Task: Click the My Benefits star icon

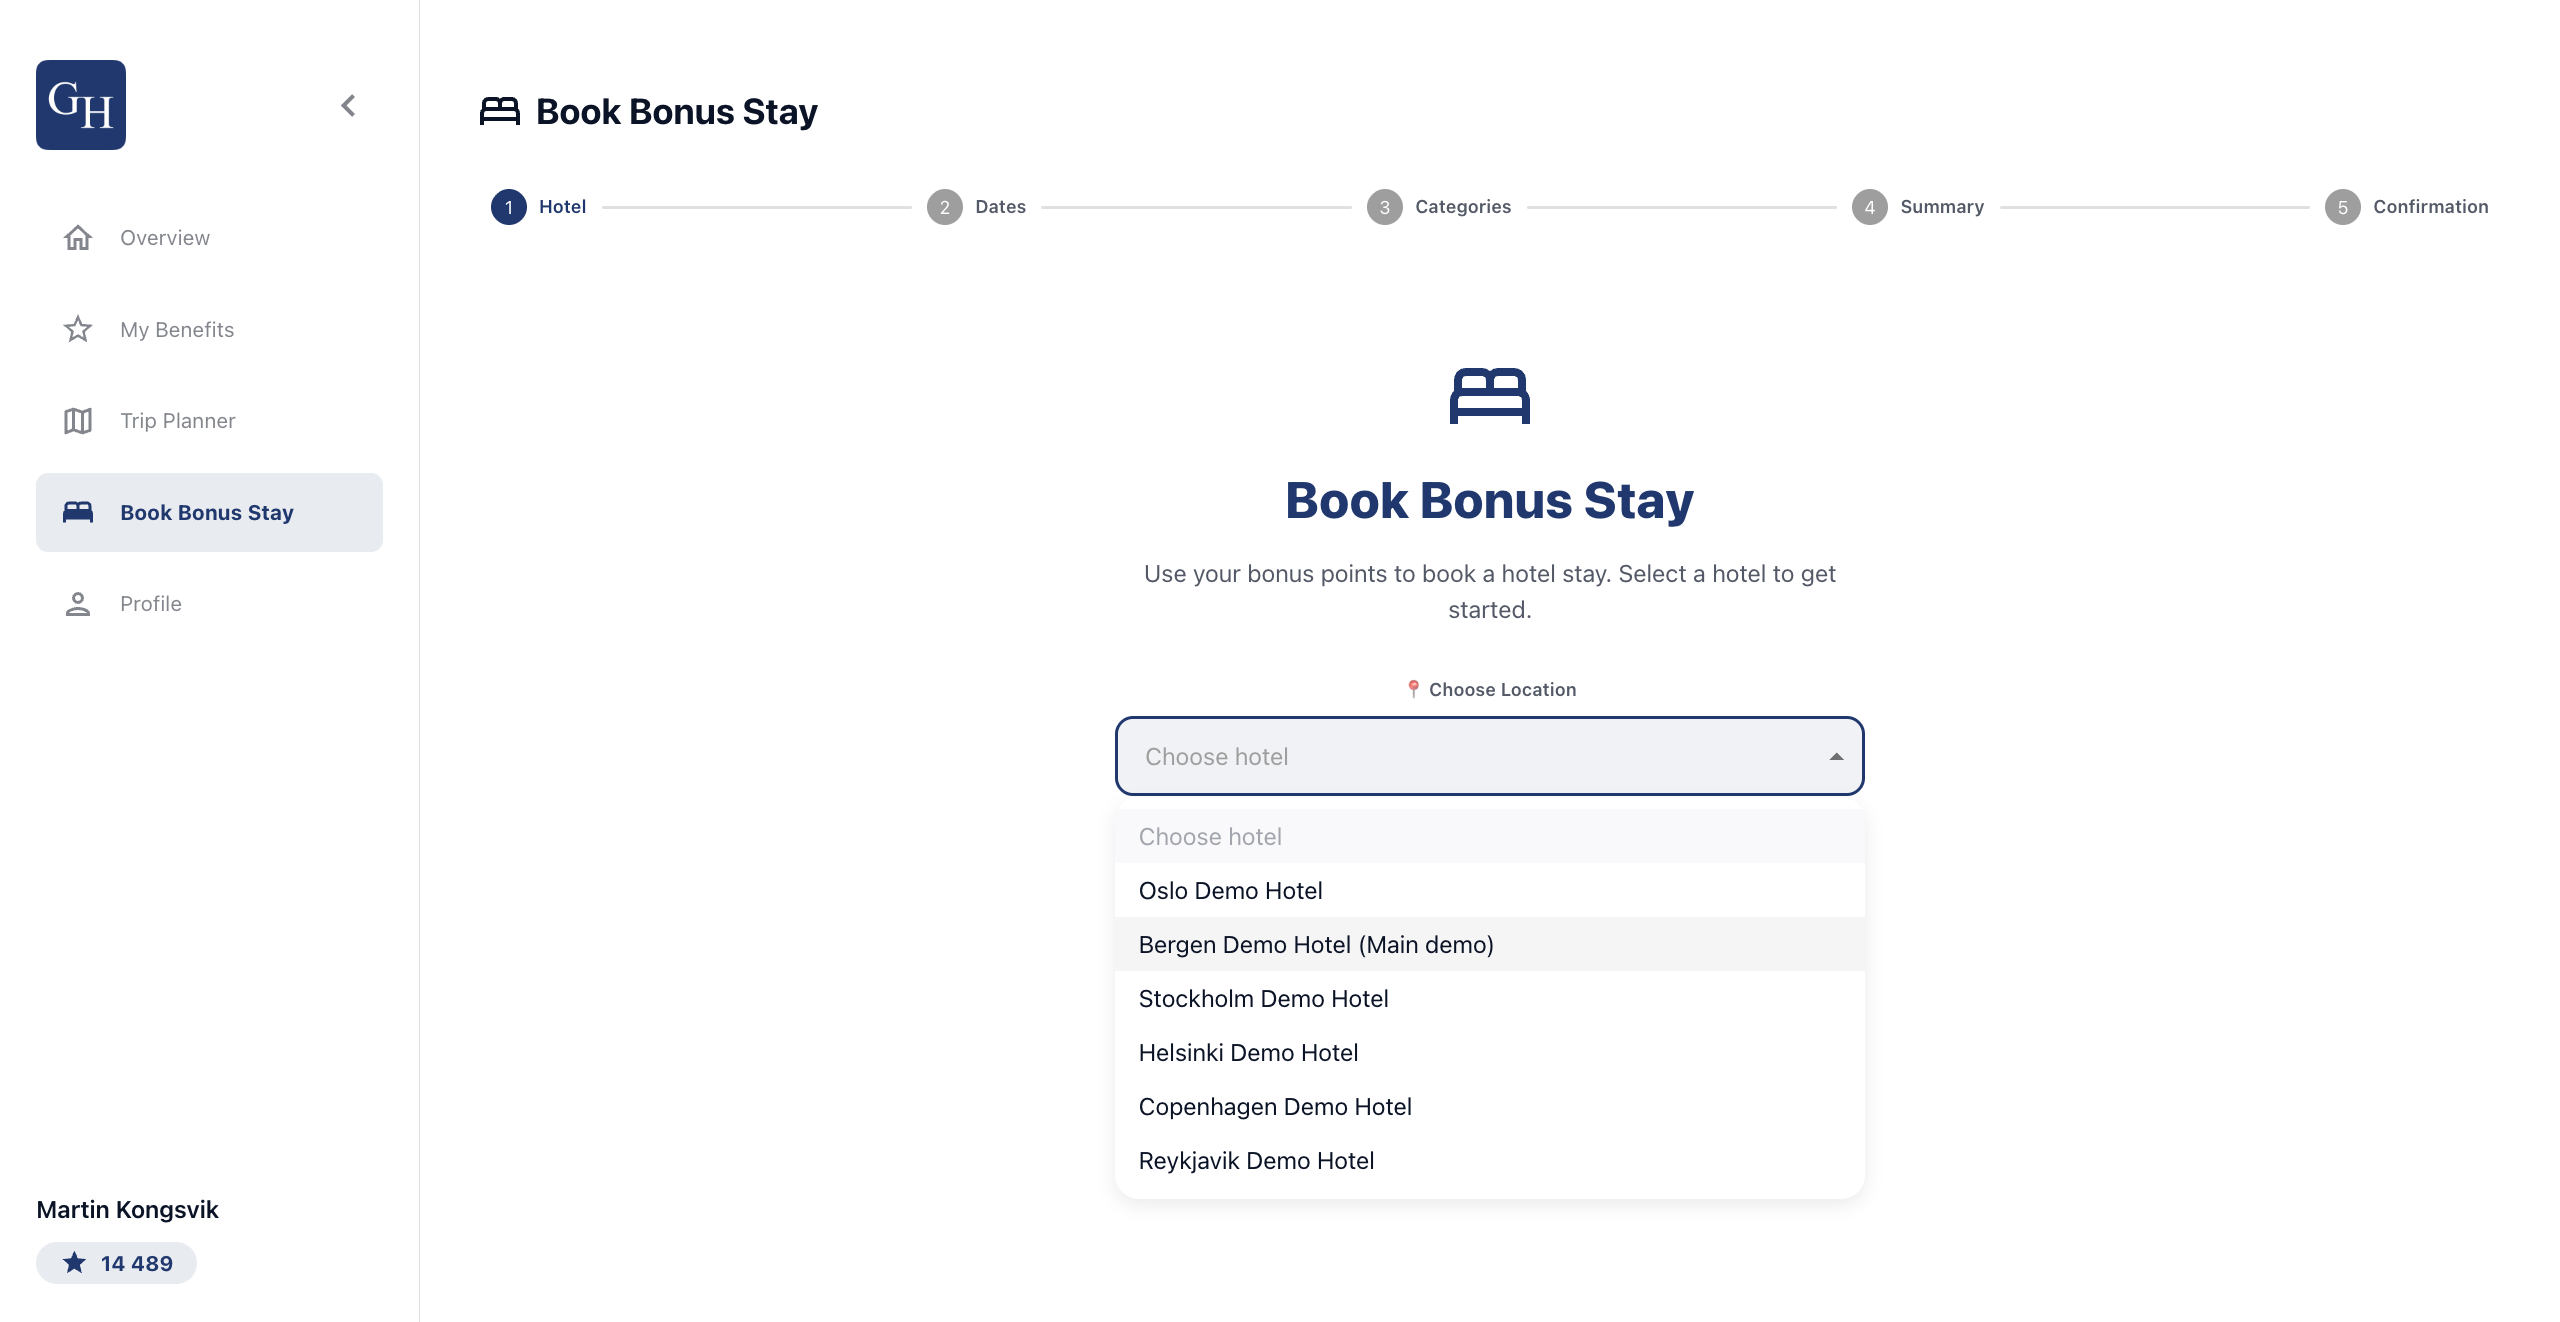Action: (78, 329)
